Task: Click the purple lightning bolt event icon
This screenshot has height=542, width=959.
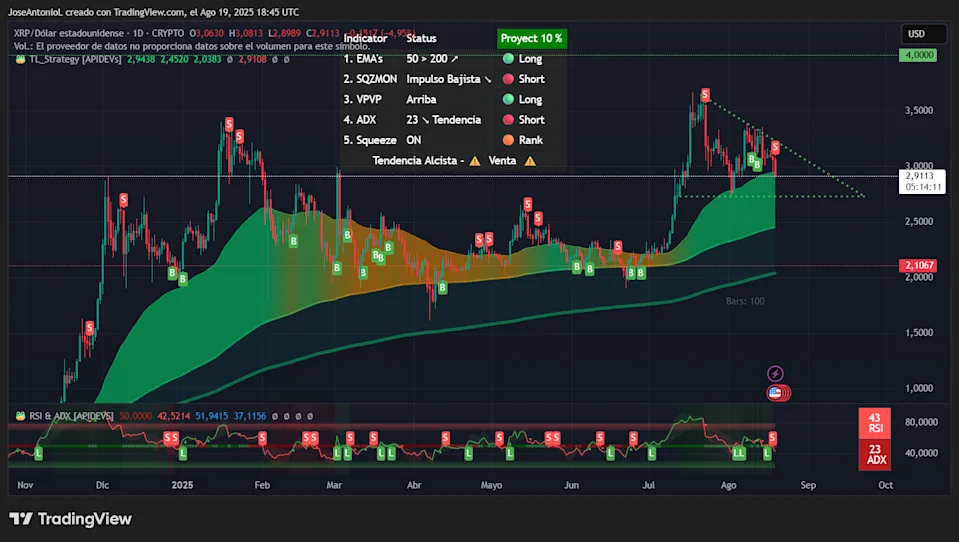Action: (x=774, y=373)
